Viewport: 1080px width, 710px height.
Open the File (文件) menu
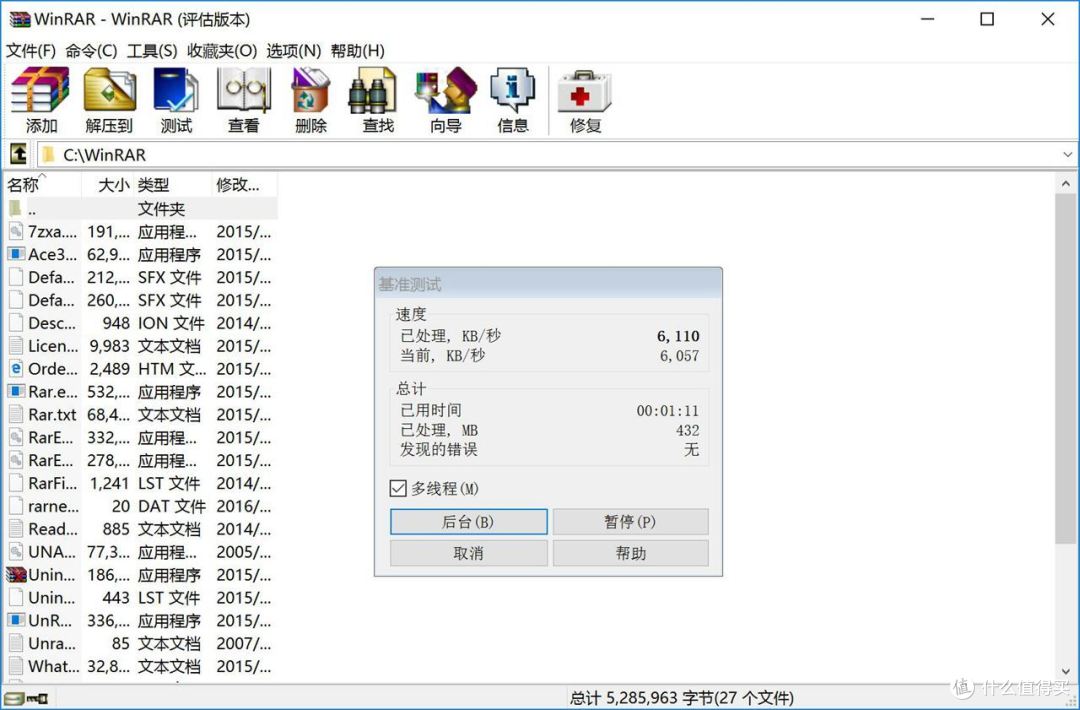point(31,51)
